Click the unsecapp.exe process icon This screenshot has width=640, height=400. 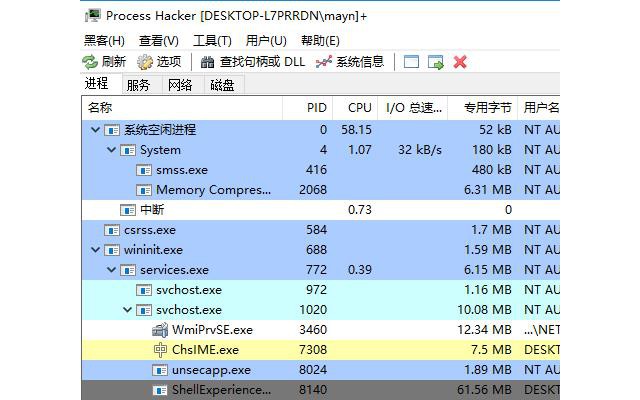click(x=160, y=370)
